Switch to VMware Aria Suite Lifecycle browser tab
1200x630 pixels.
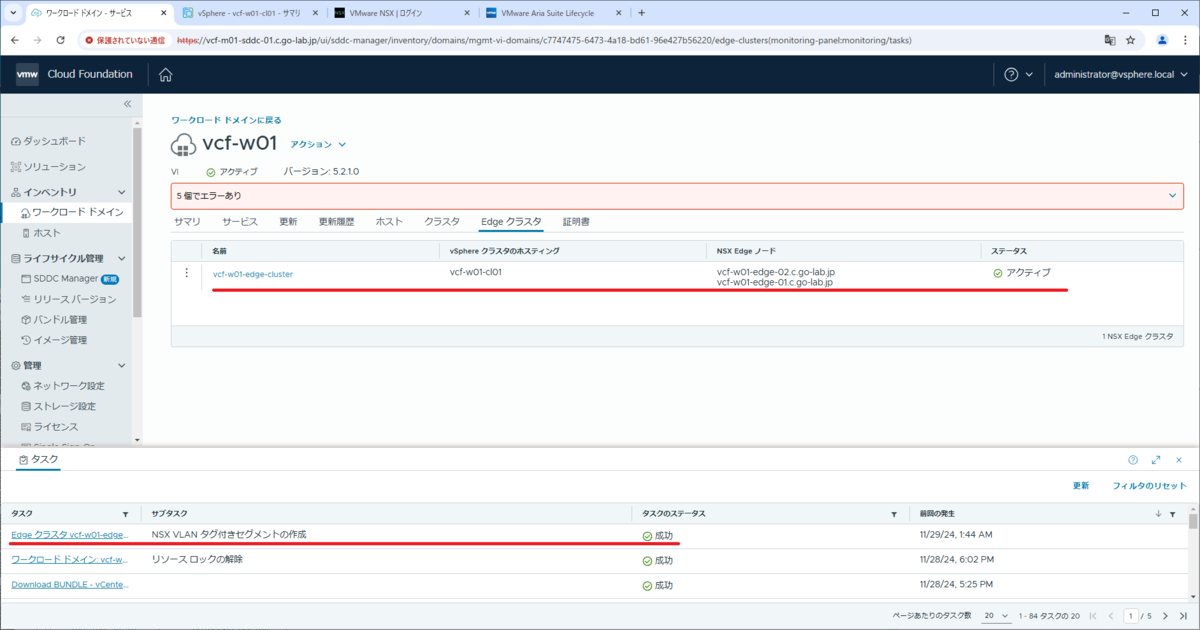coord(552,13)
